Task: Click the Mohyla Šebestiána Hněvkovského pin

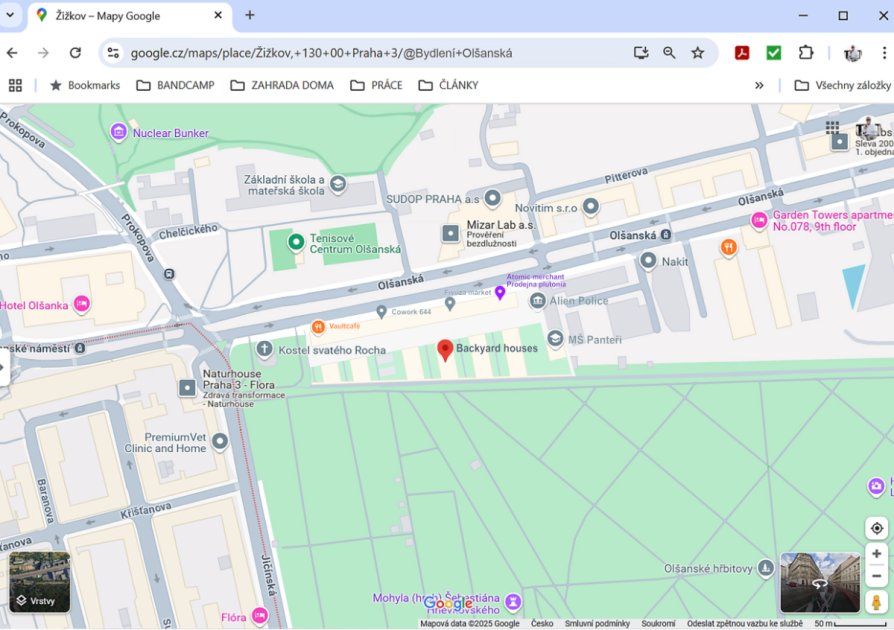Action: point(513,601)
